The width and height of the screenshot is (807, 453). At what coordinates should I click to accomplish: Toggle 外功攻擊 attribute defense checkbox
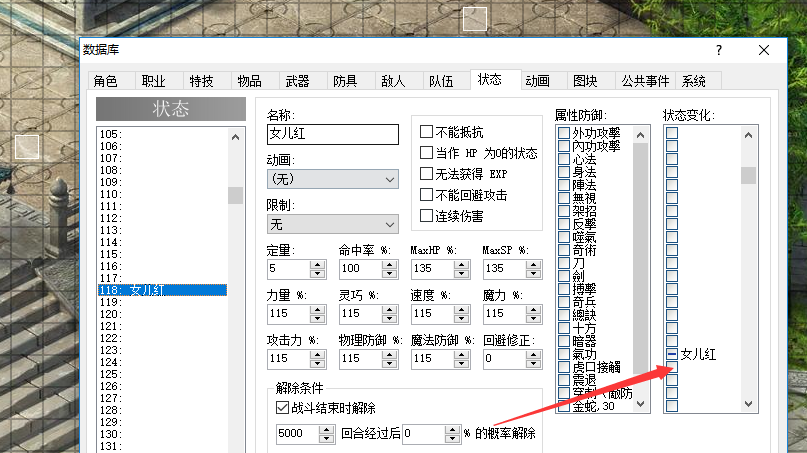(564, 133)
